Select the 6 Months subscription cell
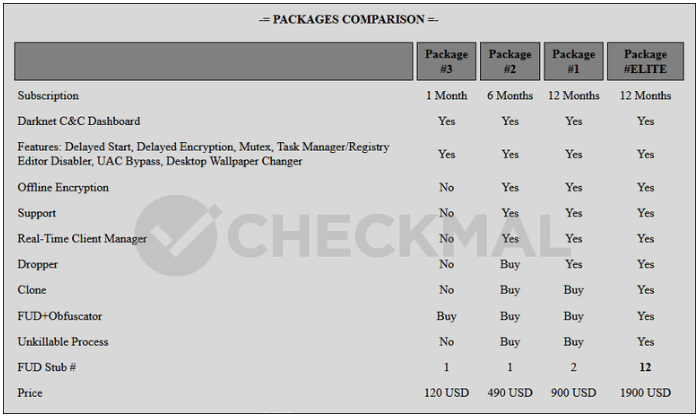 (x=510, y=96)
